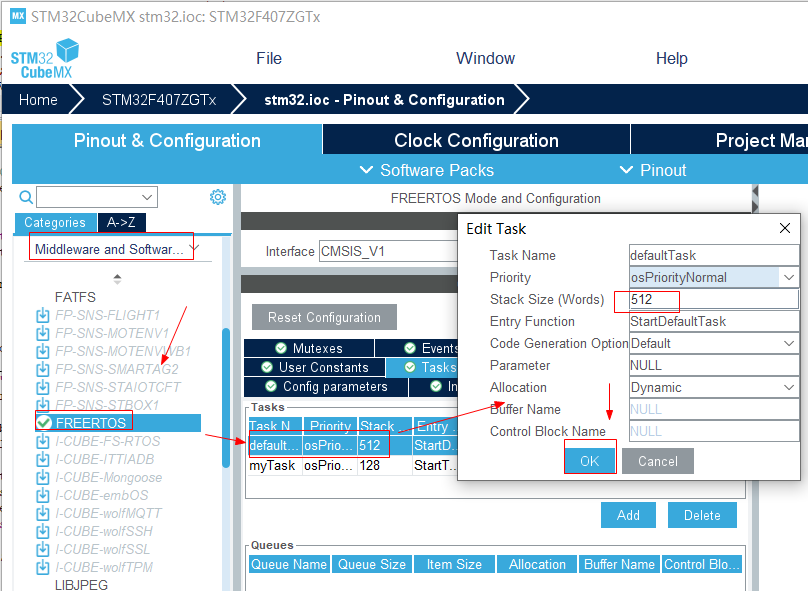Click Cancel in the Edit Task dialog
Viewport: 808px width, 591px height.
pos(658,461)
